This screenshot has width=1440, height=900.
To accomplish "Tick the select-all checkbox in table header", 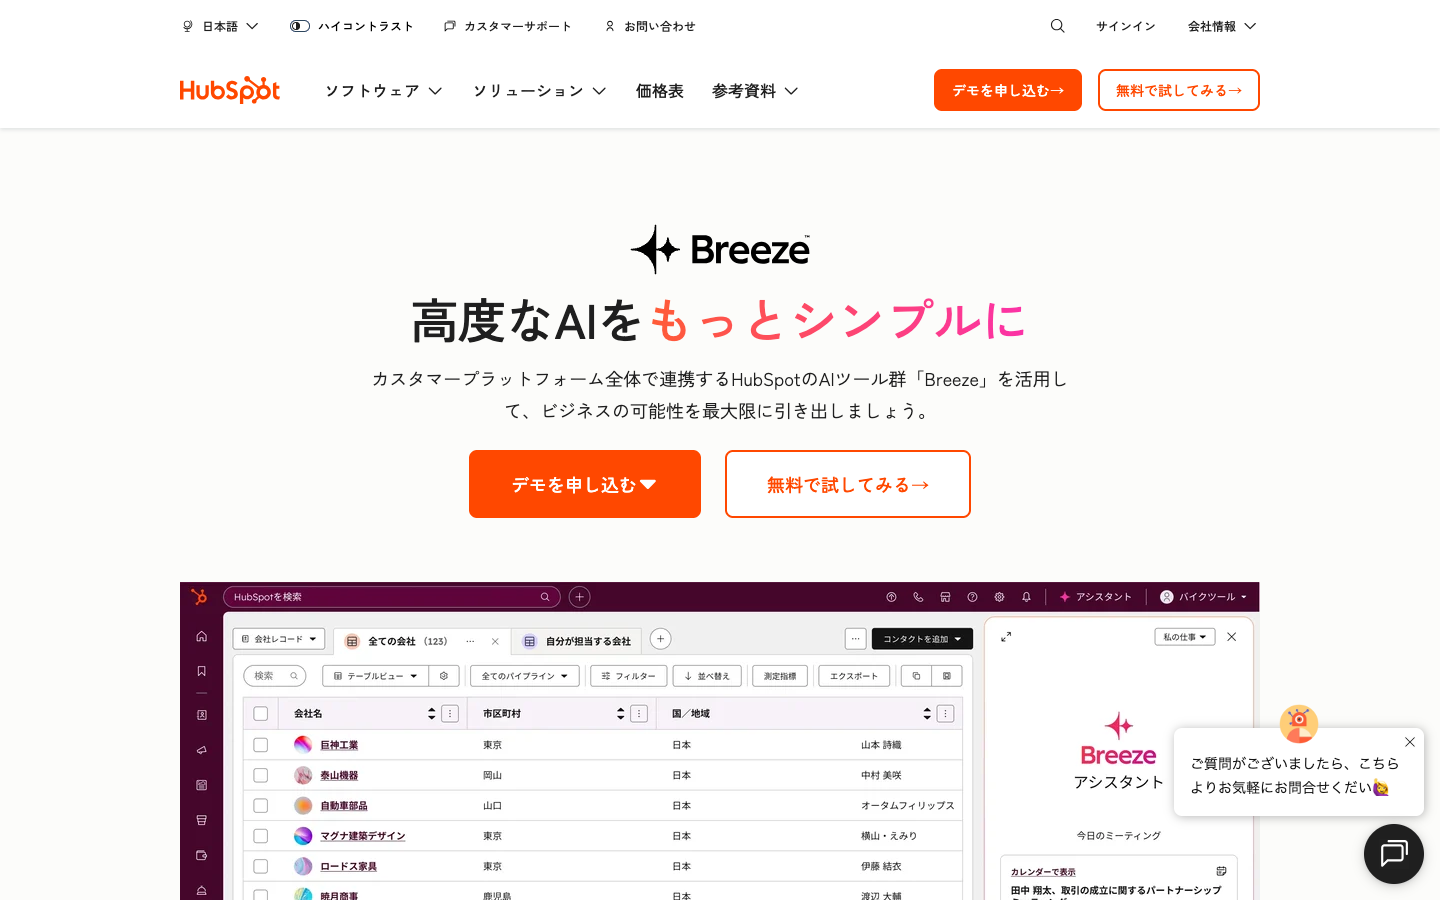I will point(261,714).
